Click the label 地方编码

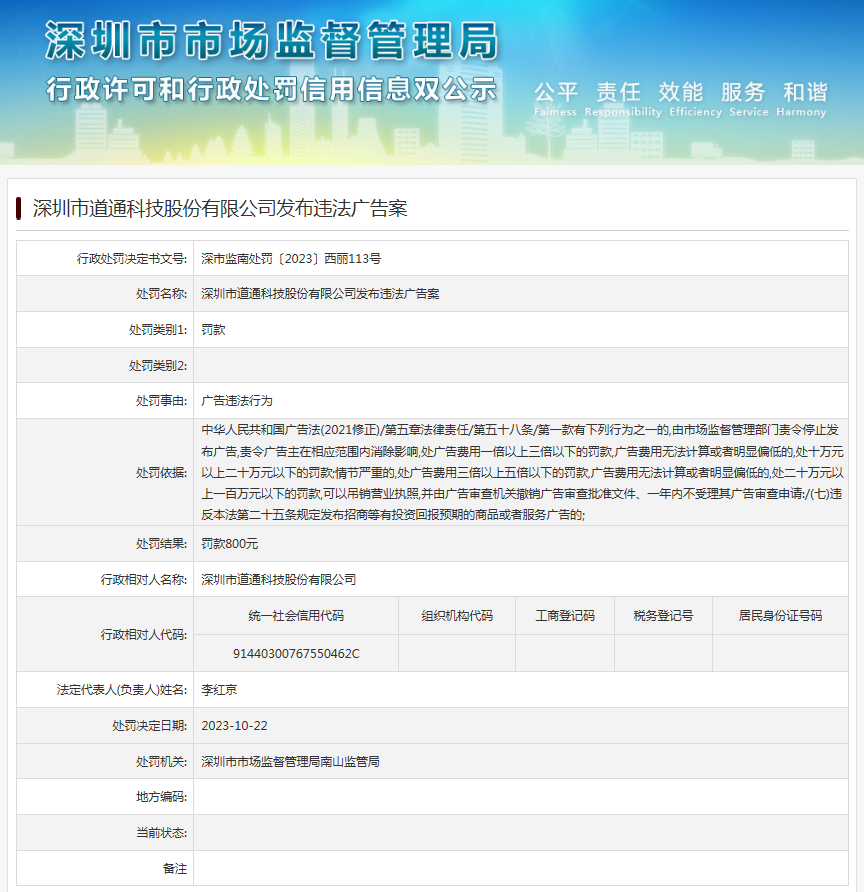point(162,797)
